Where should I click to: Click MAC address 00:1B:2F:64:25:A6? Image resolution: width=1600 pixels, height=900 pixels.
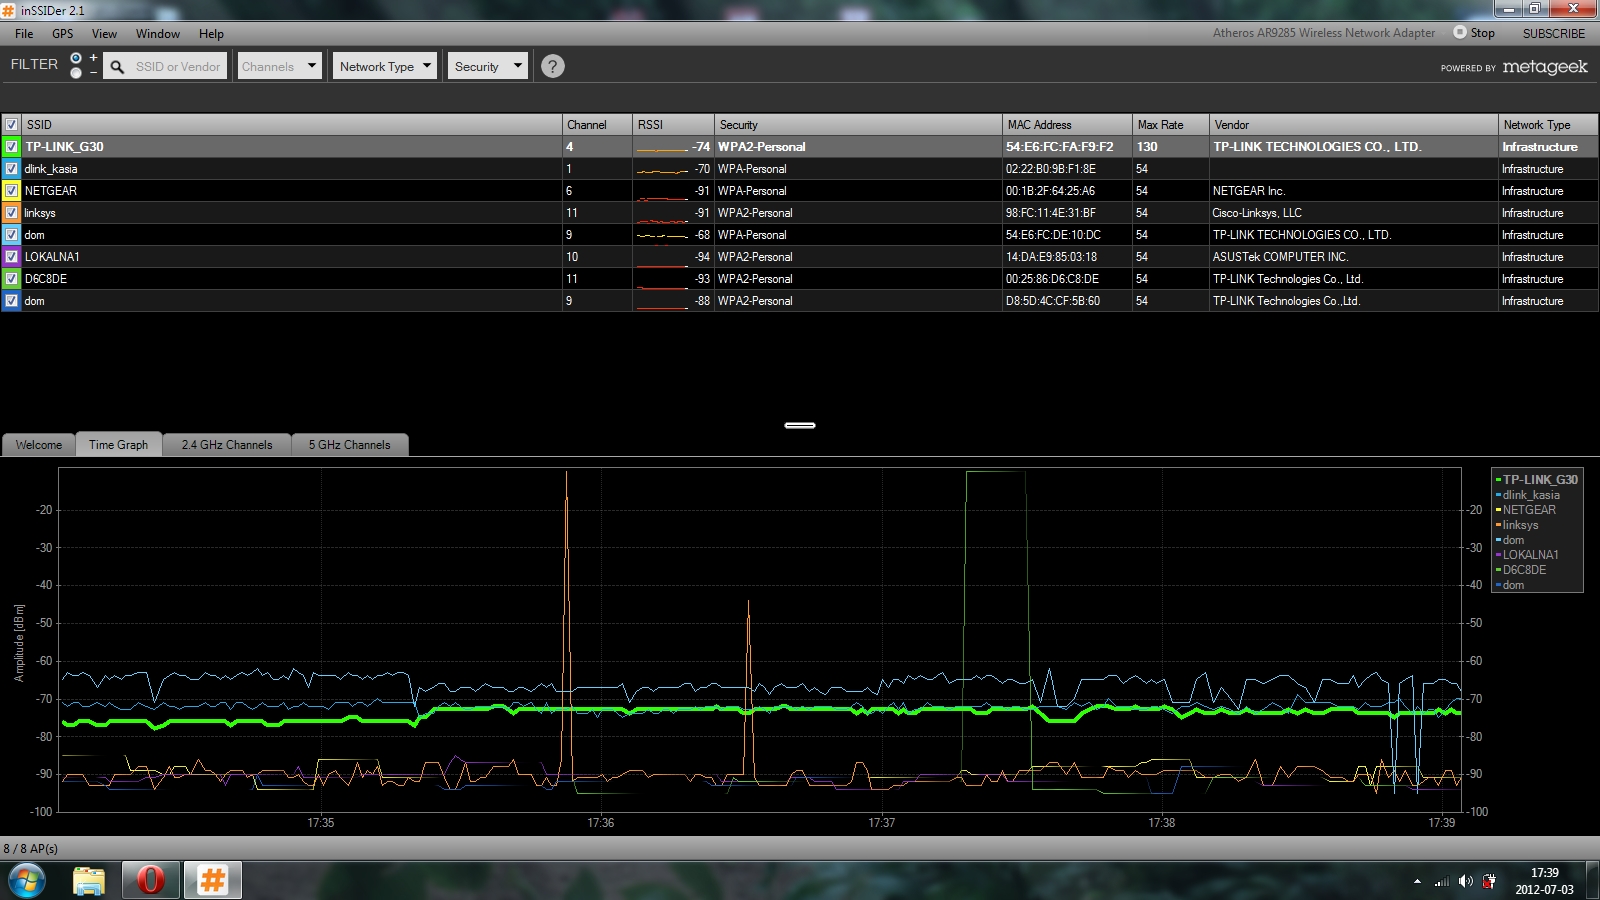(1050, 191)
